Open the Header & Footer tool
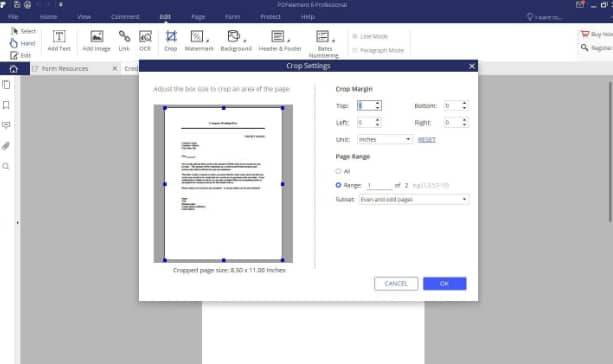Image resolution: width=613 pixels, height=364 pixels. [280, 41]
